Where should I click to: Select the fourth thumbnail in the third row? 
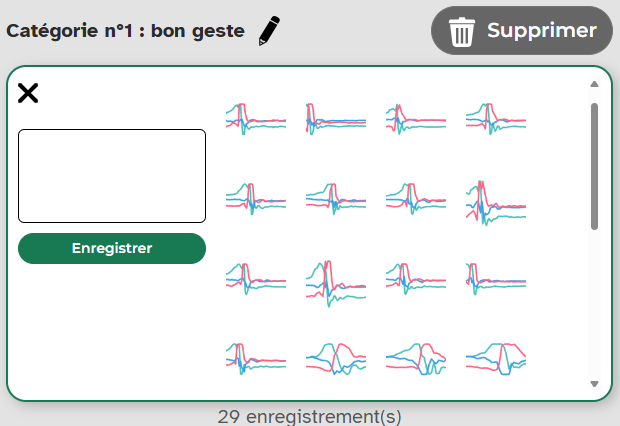click(x=496, y=279)
